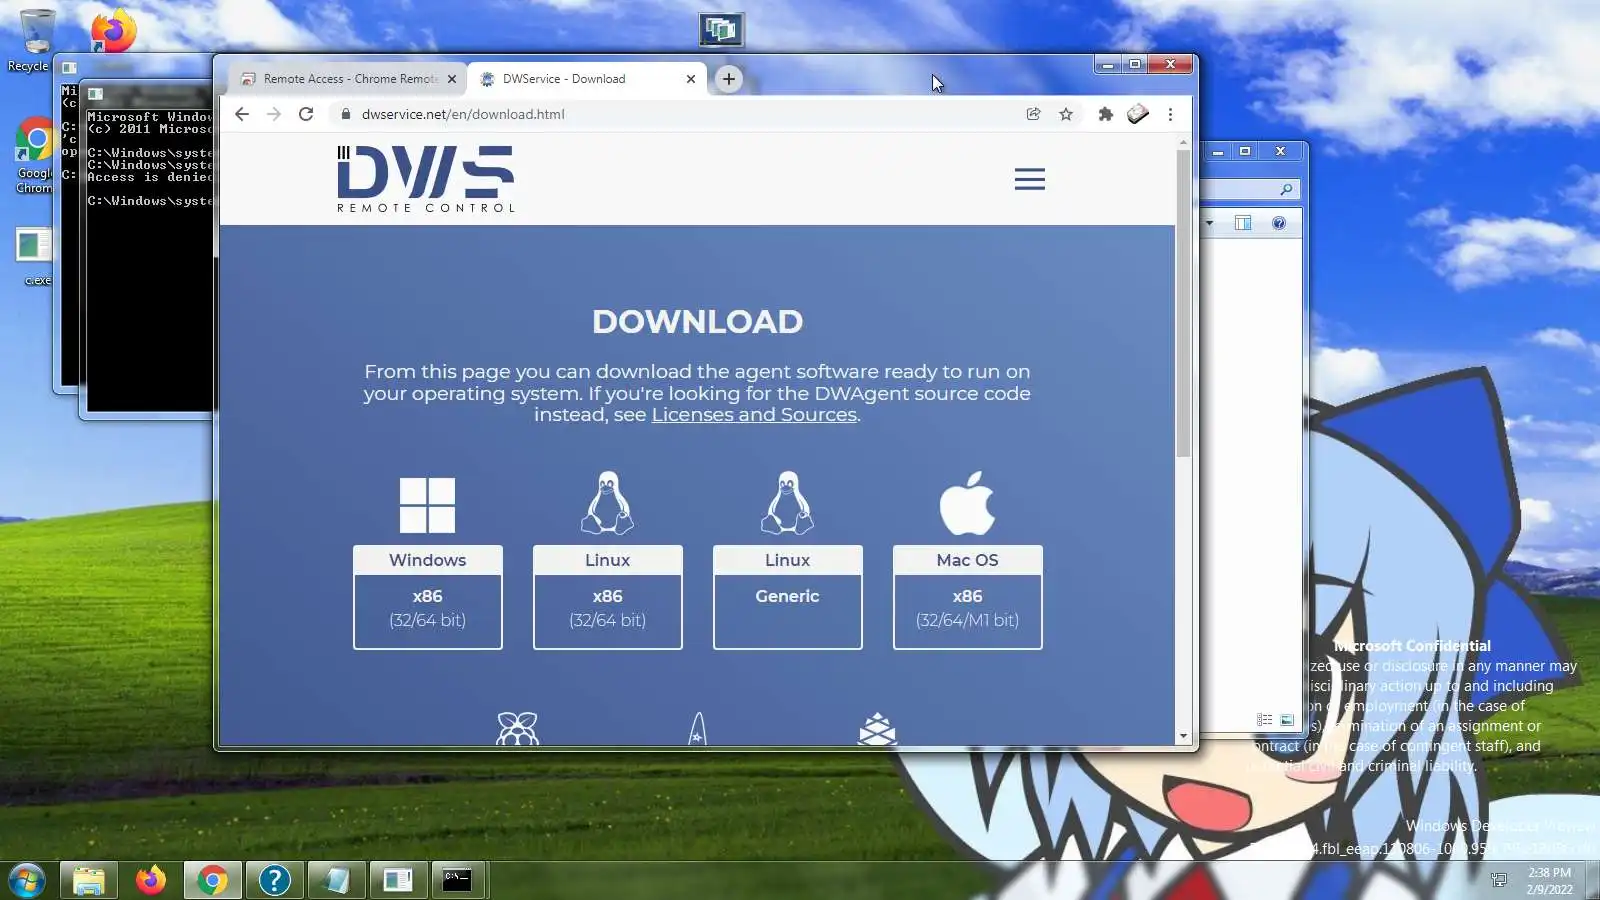This screenshot has height=900, width=1600.
Task: Click the Apple logo icon
Action: point(967,503)
